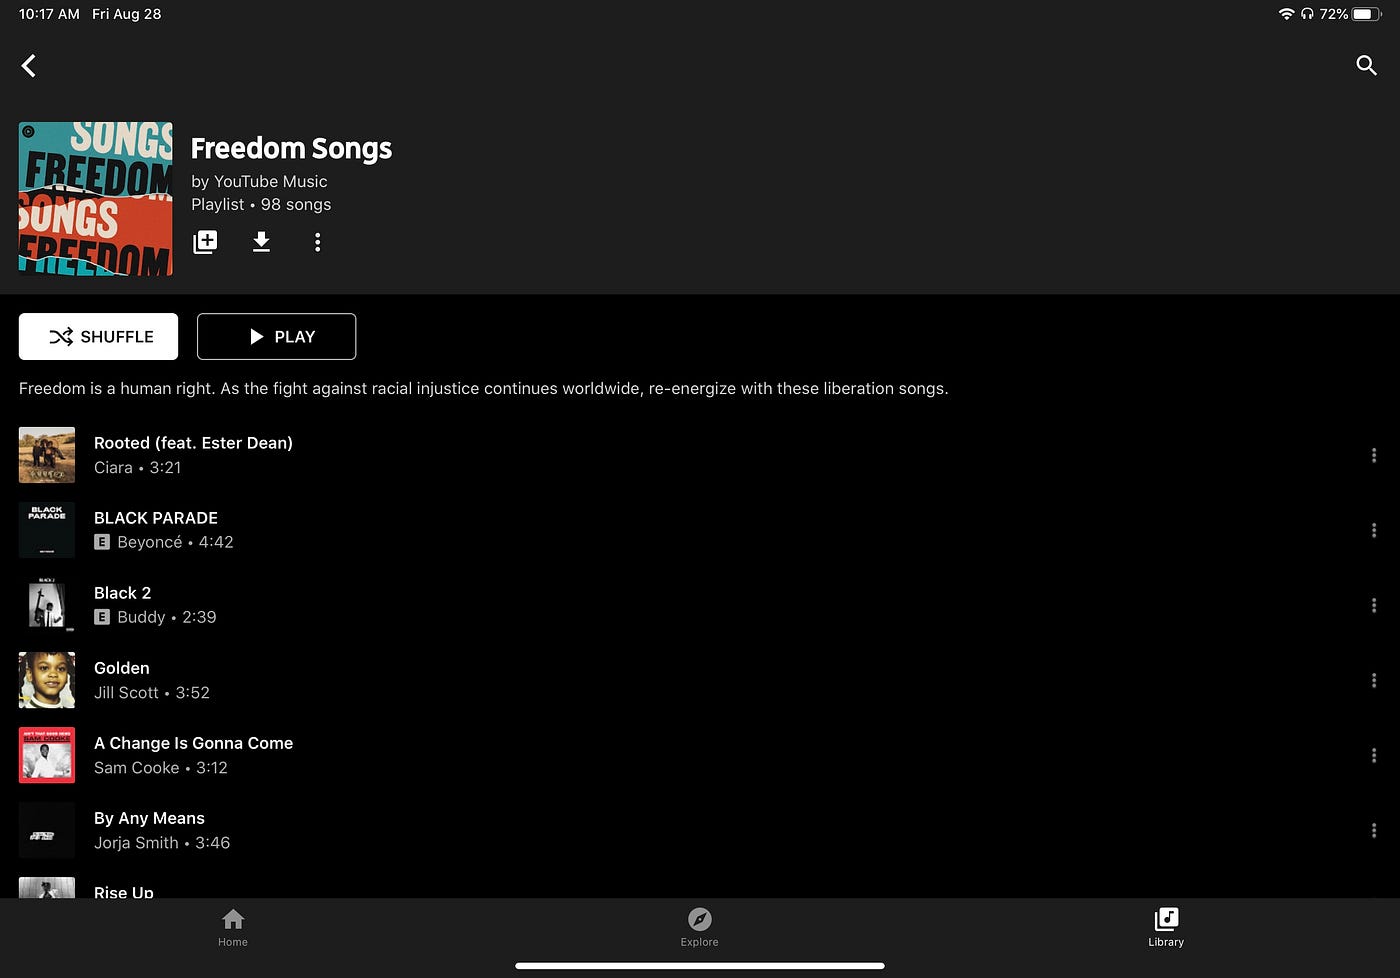Shuffle the Freedom Songs playlist
The height and width of the screenshot is (978, 1400).
tap(98, 336)
